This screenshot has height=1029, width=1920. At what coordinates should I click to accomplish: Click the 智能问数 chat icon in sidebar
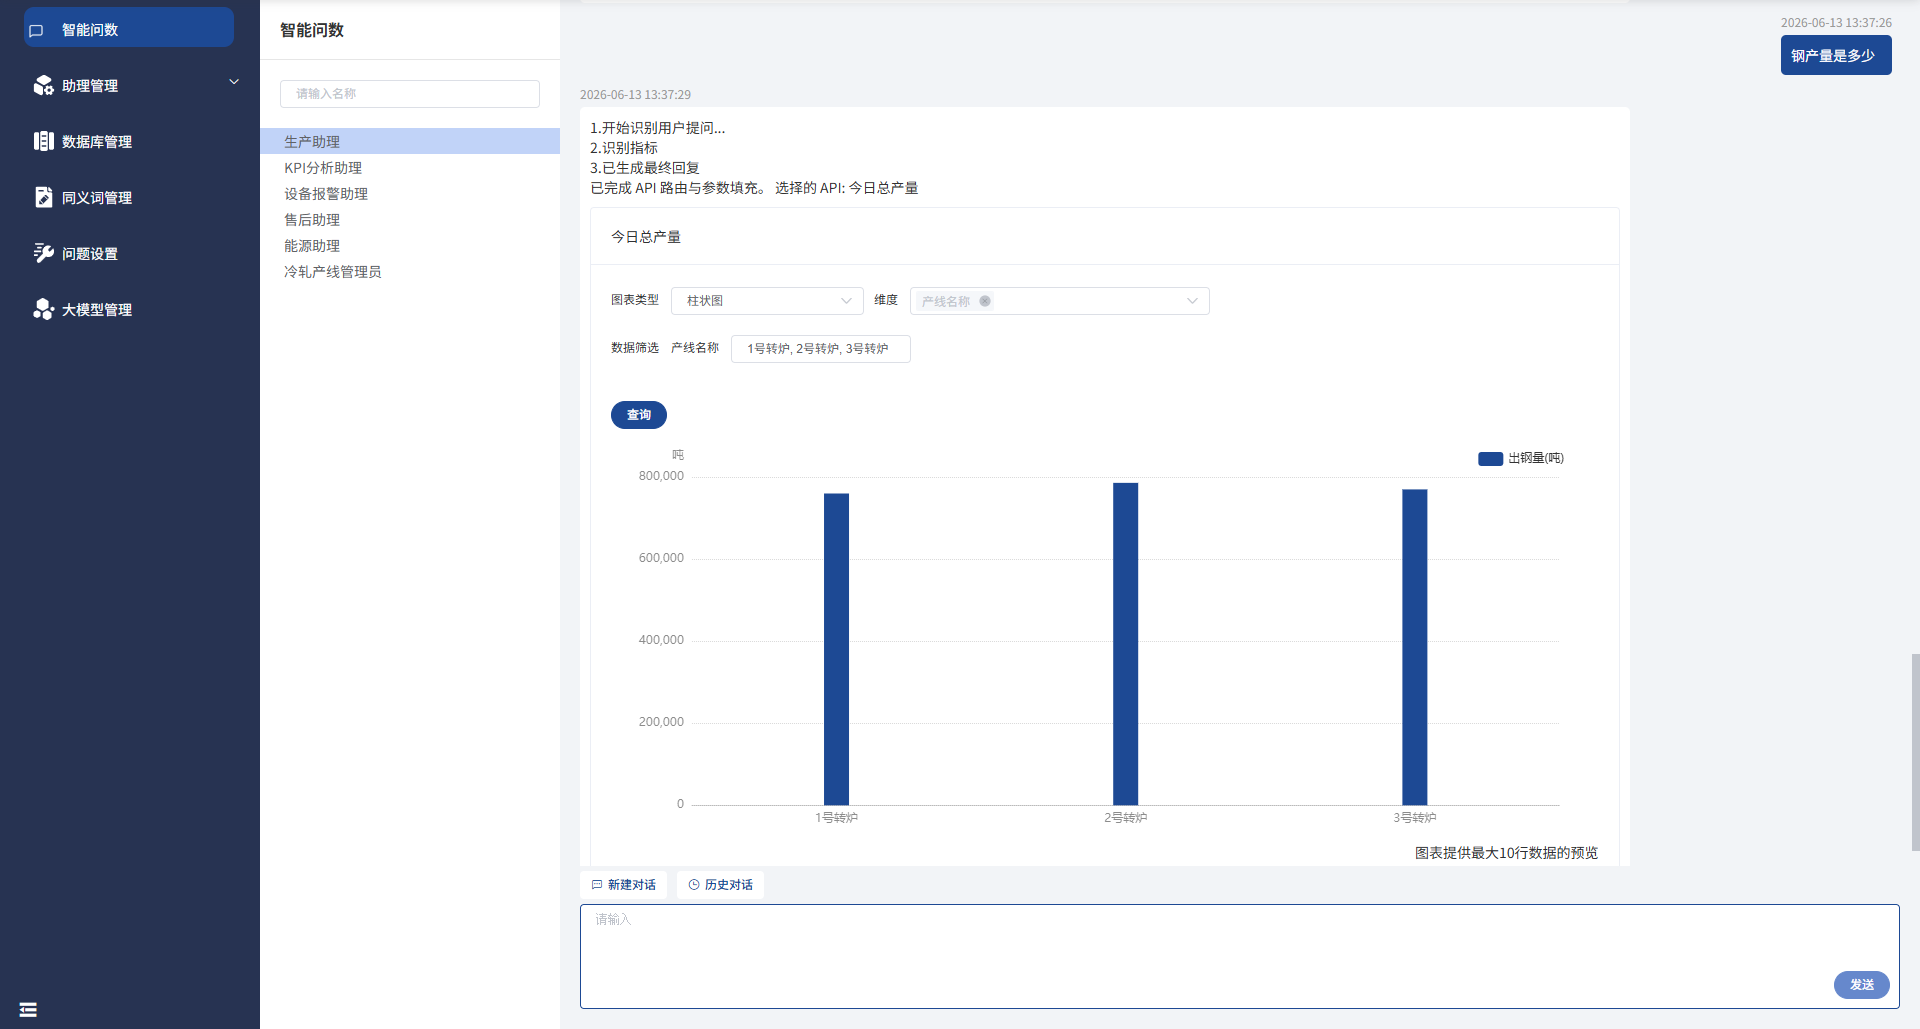click(x=37, y=30)
